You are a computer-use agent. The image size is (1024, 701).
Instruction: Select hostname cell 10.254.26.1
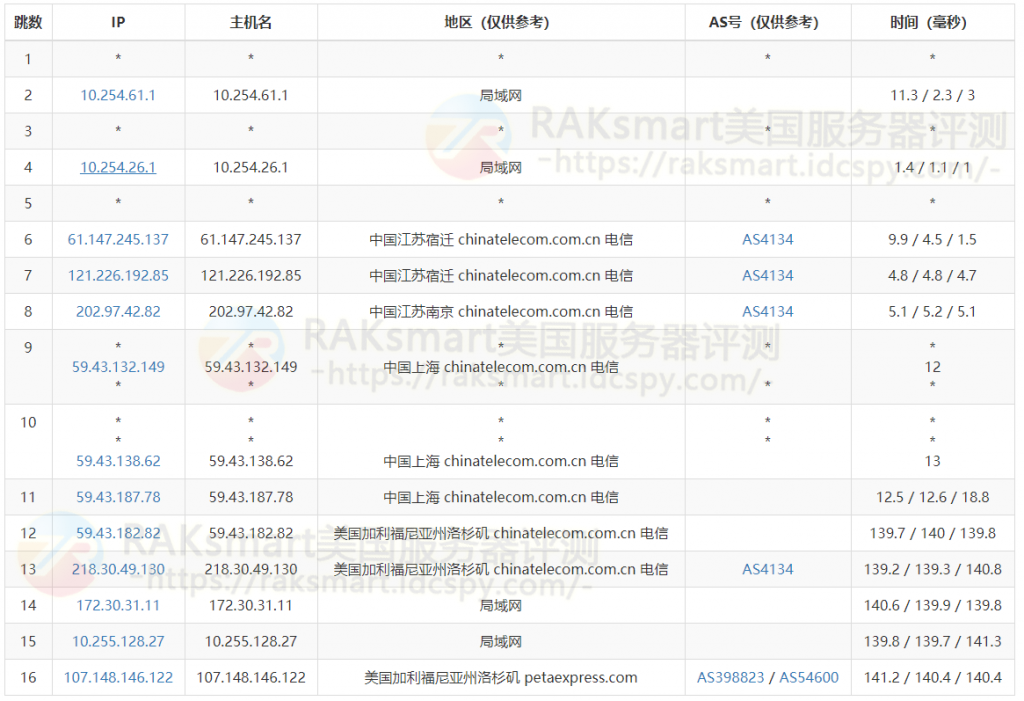(251, 167)
